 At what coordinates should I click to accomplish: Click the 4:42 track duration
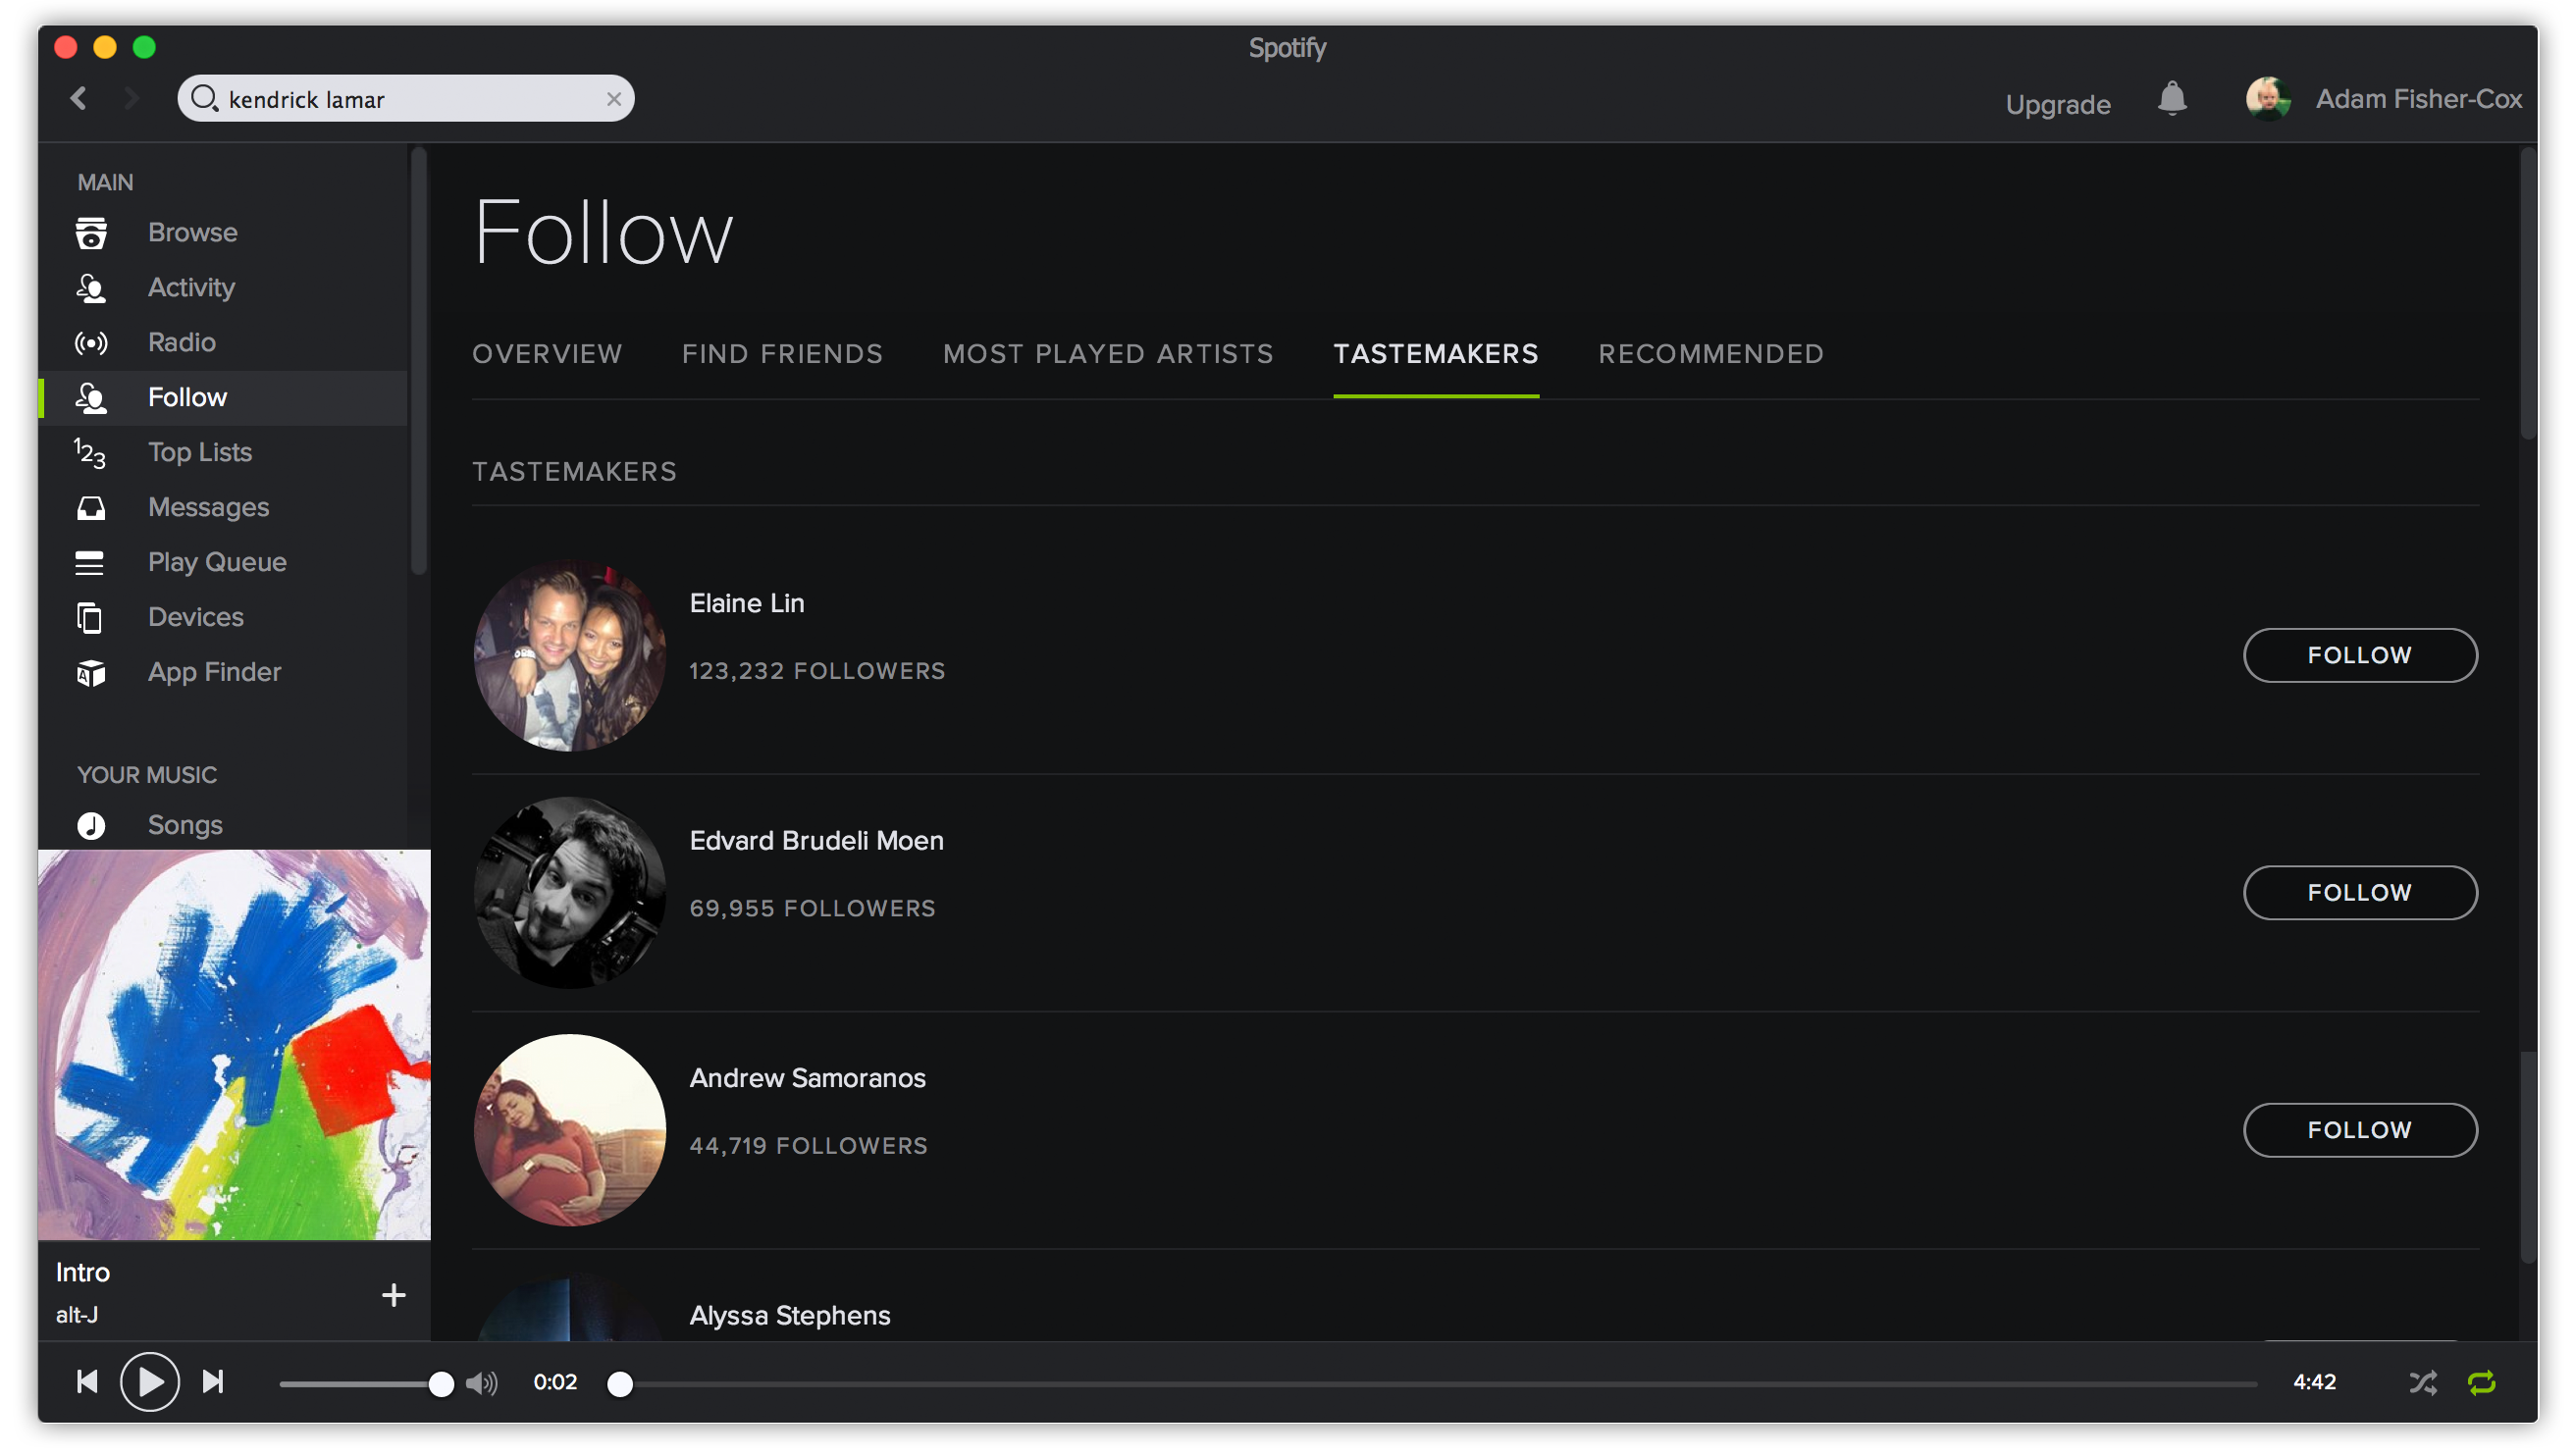click(2315, 1382)
